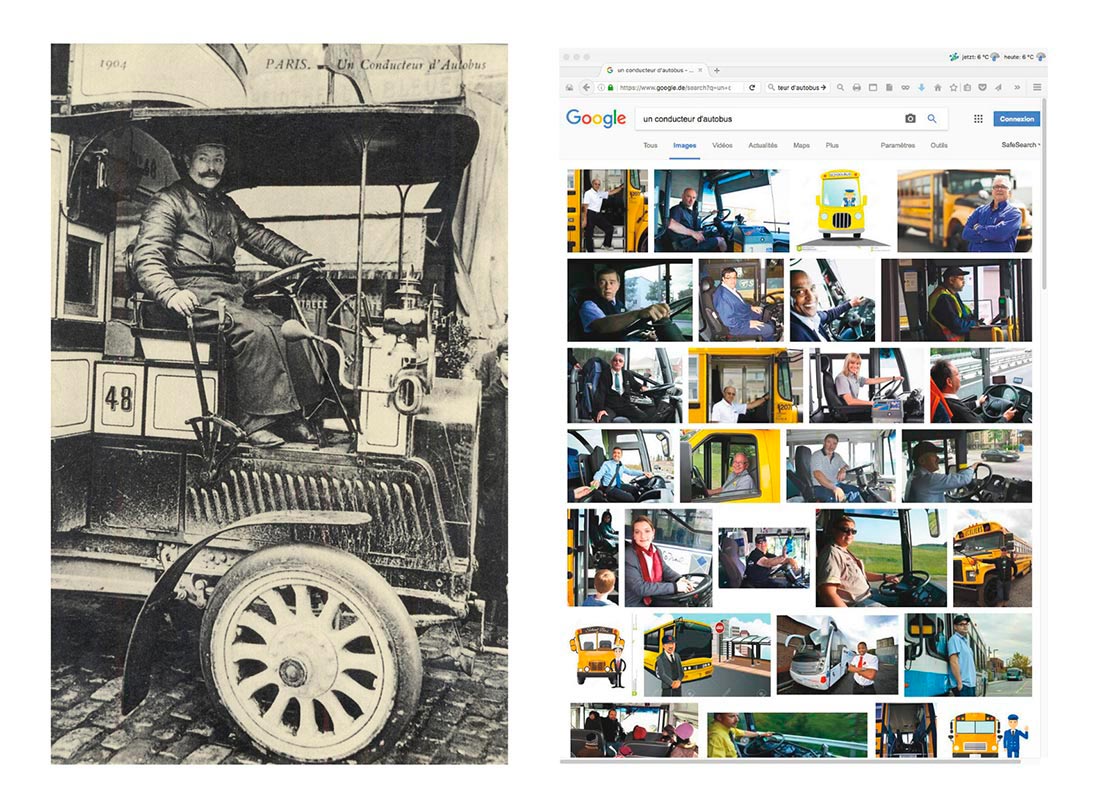Image resolution: width=1100 pixels, height=808 pixels.
Task: Open the Paramètres settings dropdown
Action: [897, 146]
